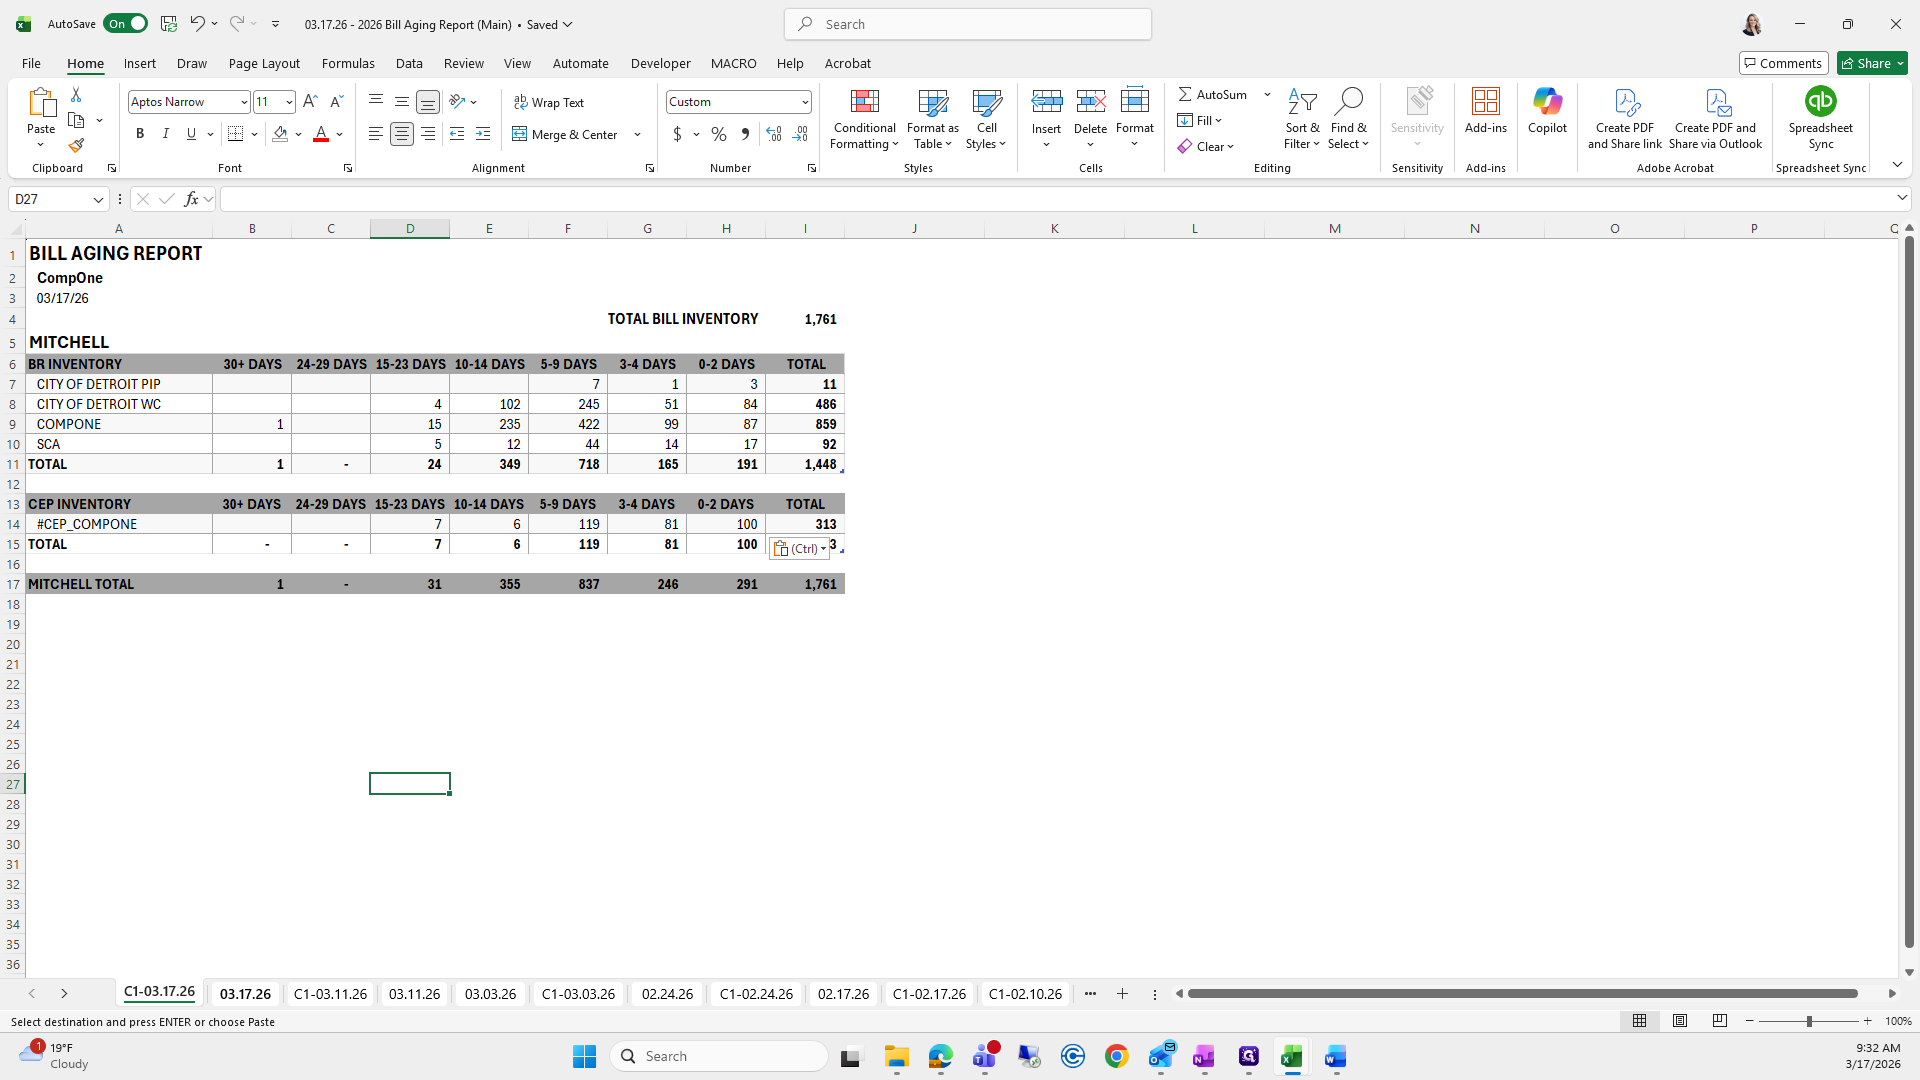Image resolution: width=1920 pixels, height=1080 pixels.
Task: Toggle Bold formatting button
Action: [x=140, y=134]
